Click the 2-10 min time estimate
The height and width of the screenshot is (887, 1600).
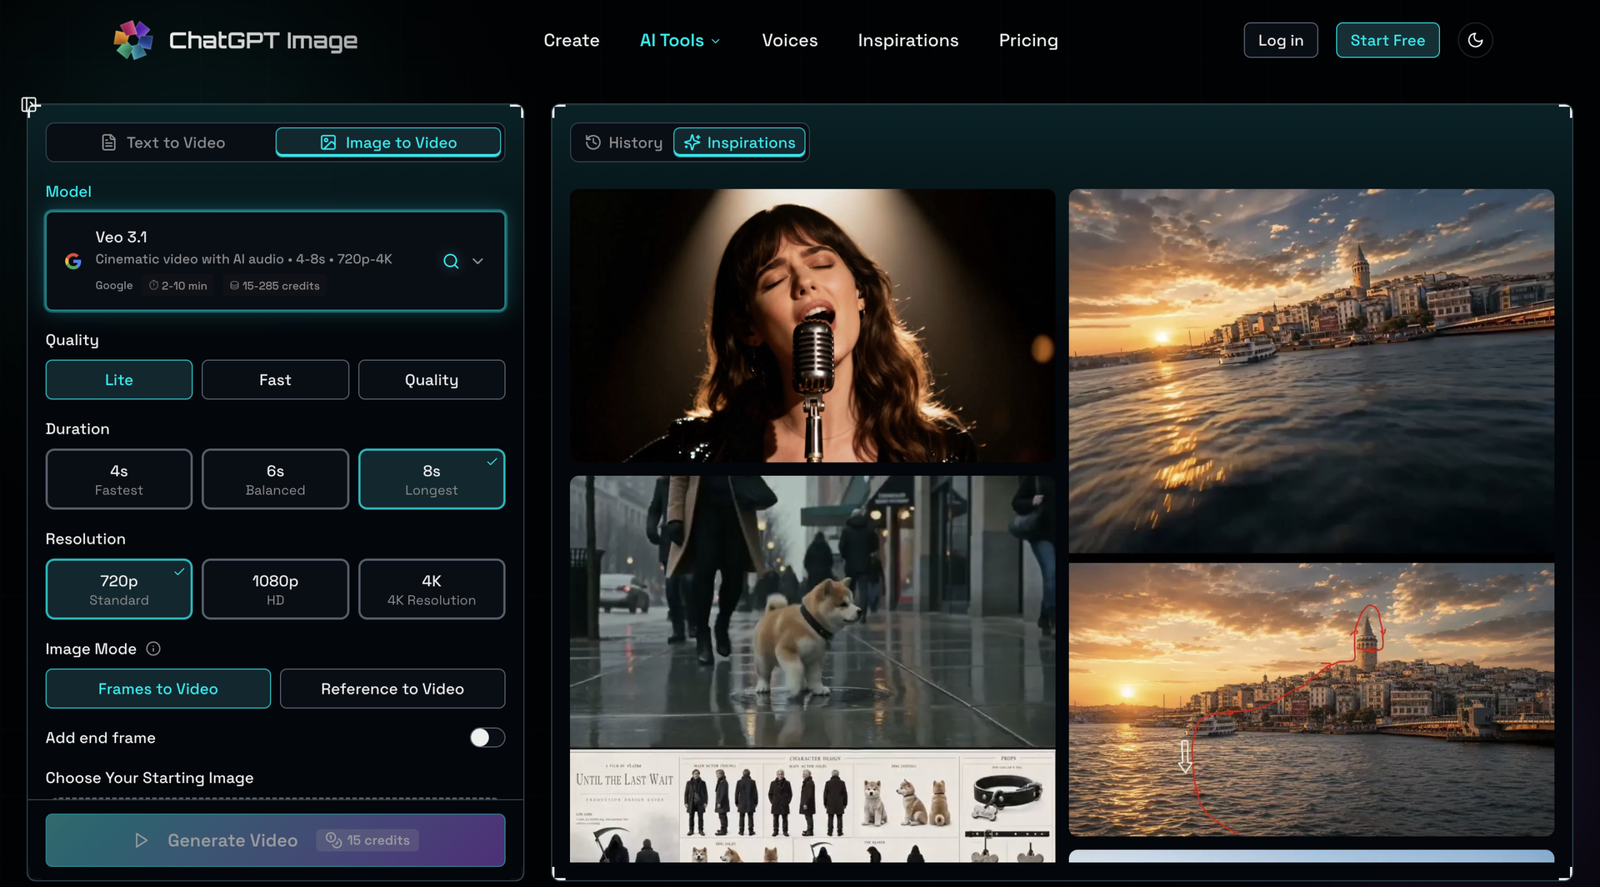(178, 286)
